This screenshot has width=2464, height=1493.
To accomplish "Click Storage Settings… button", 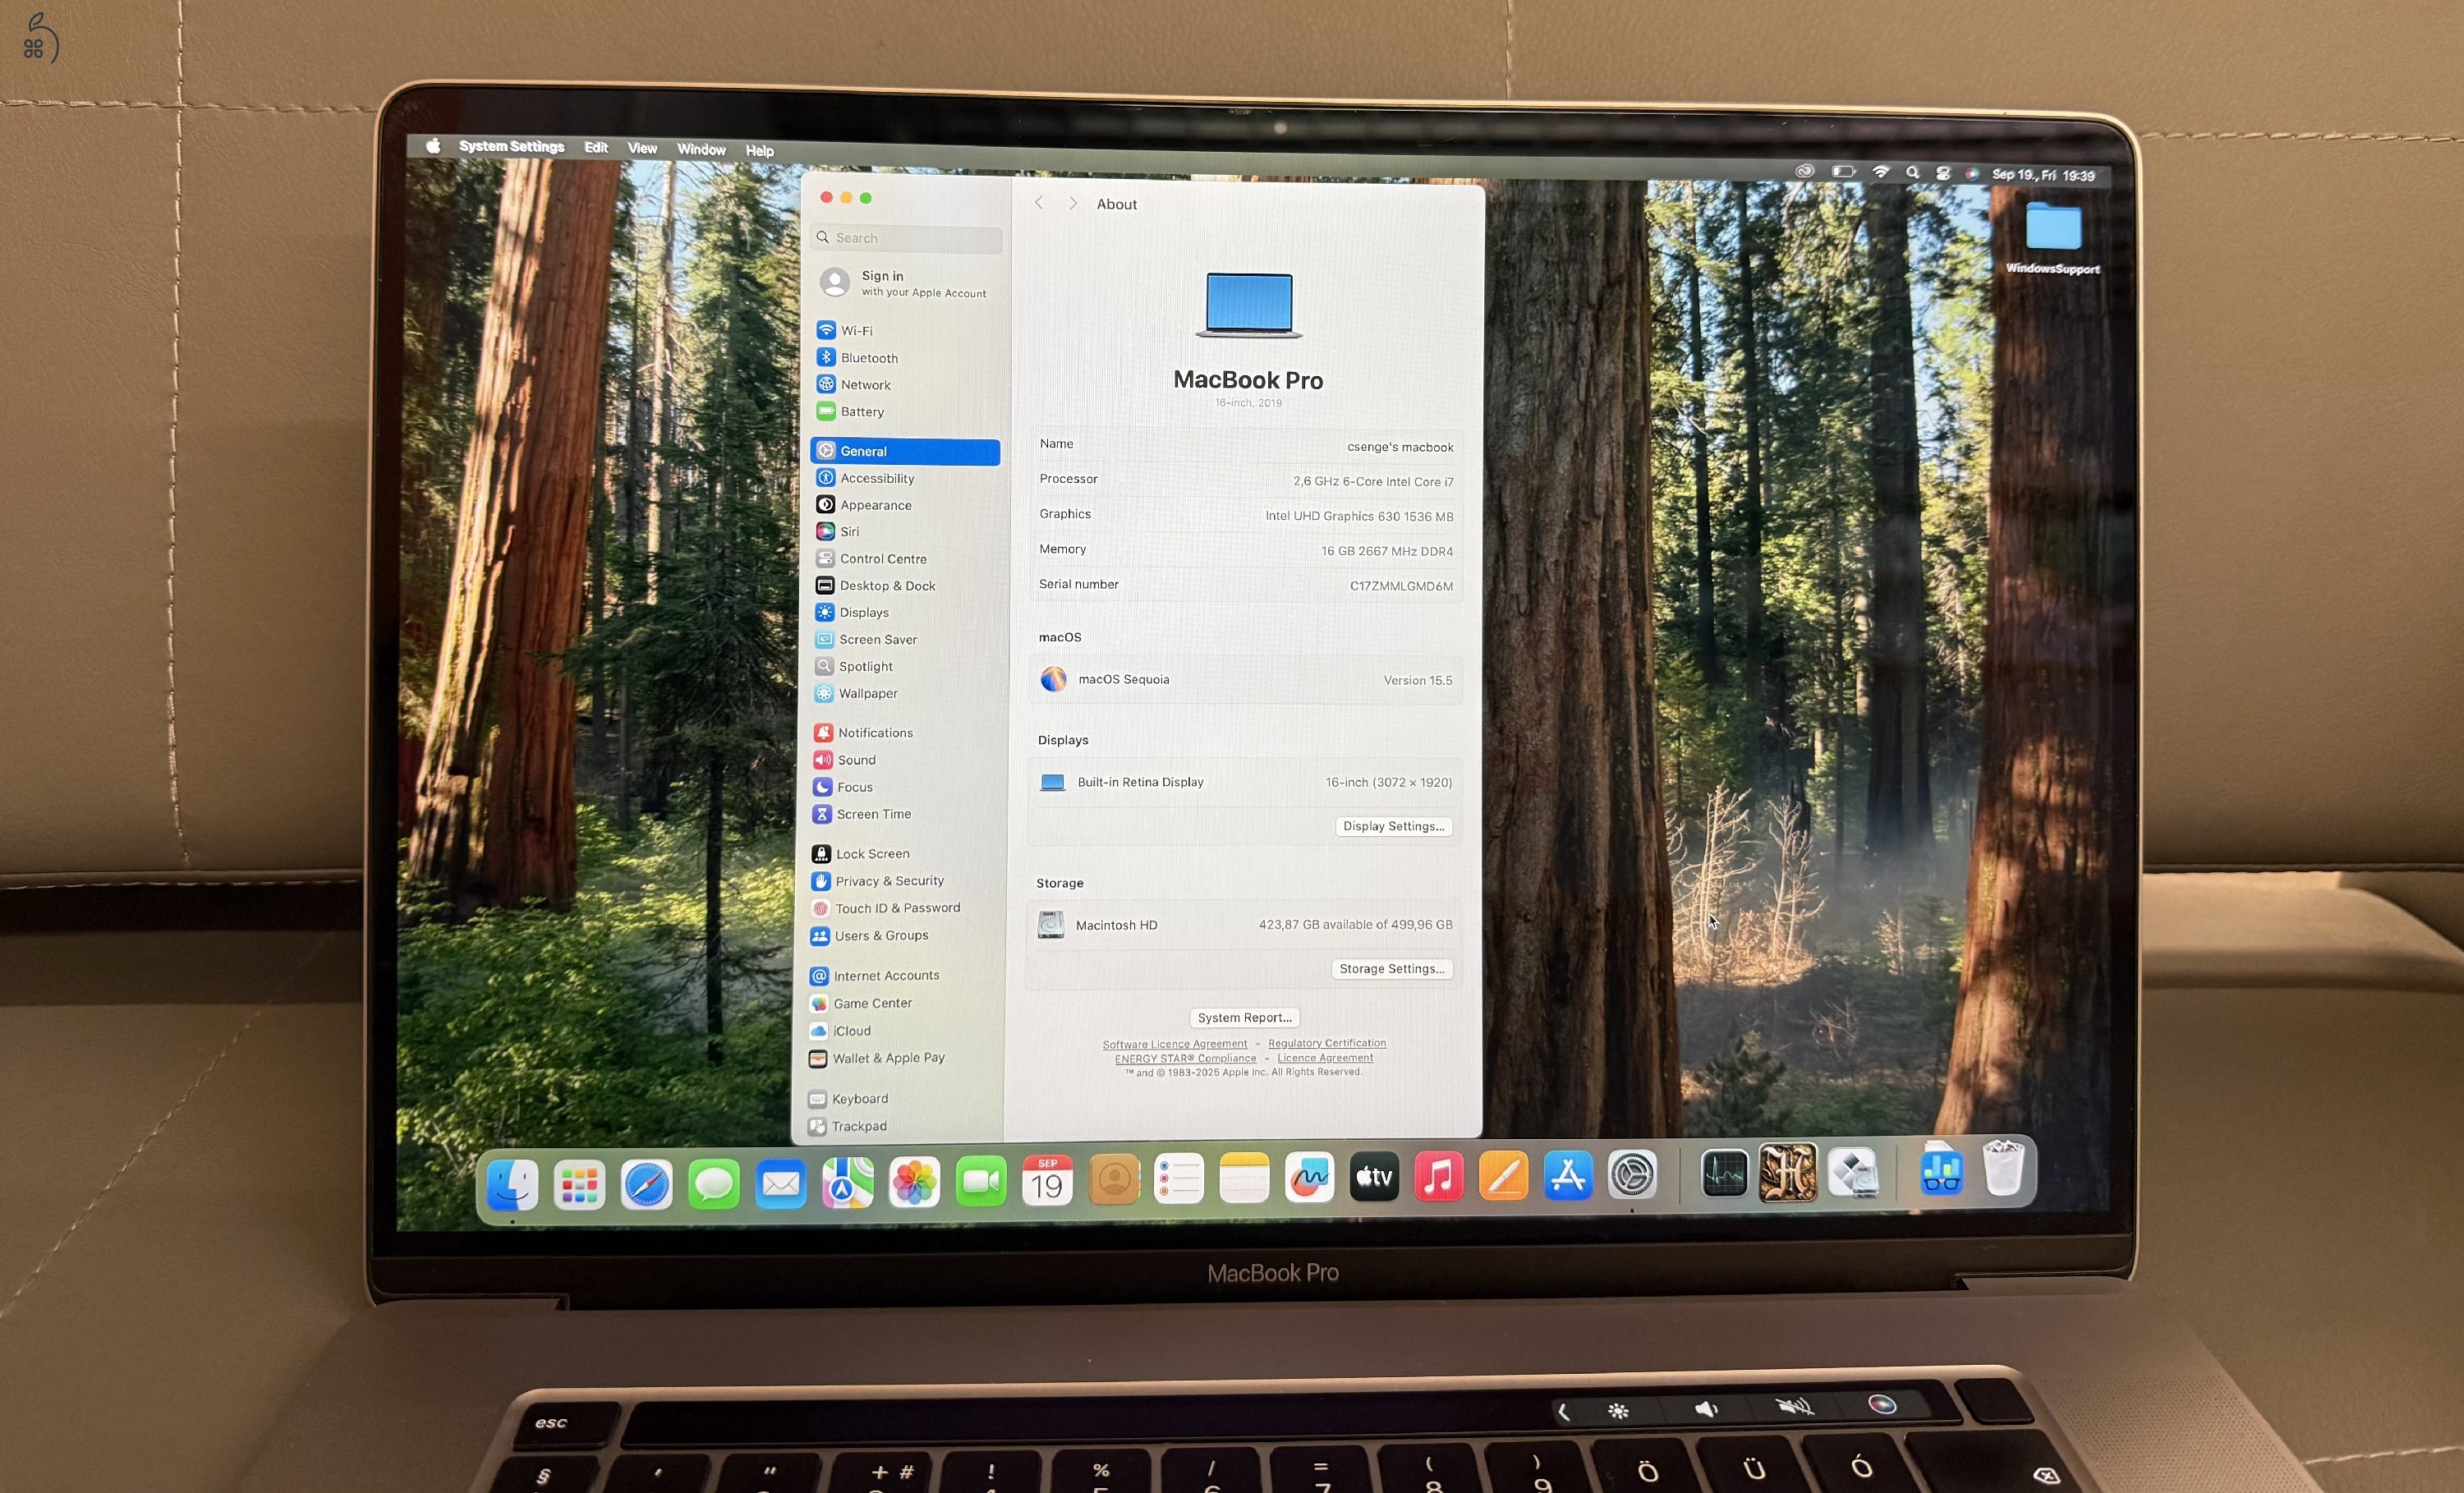I will point(1392,968).
